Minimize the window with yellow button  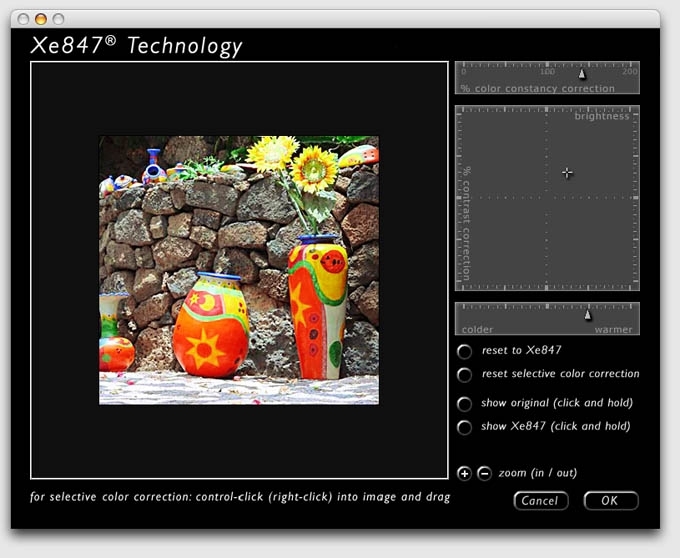(41, 19)
